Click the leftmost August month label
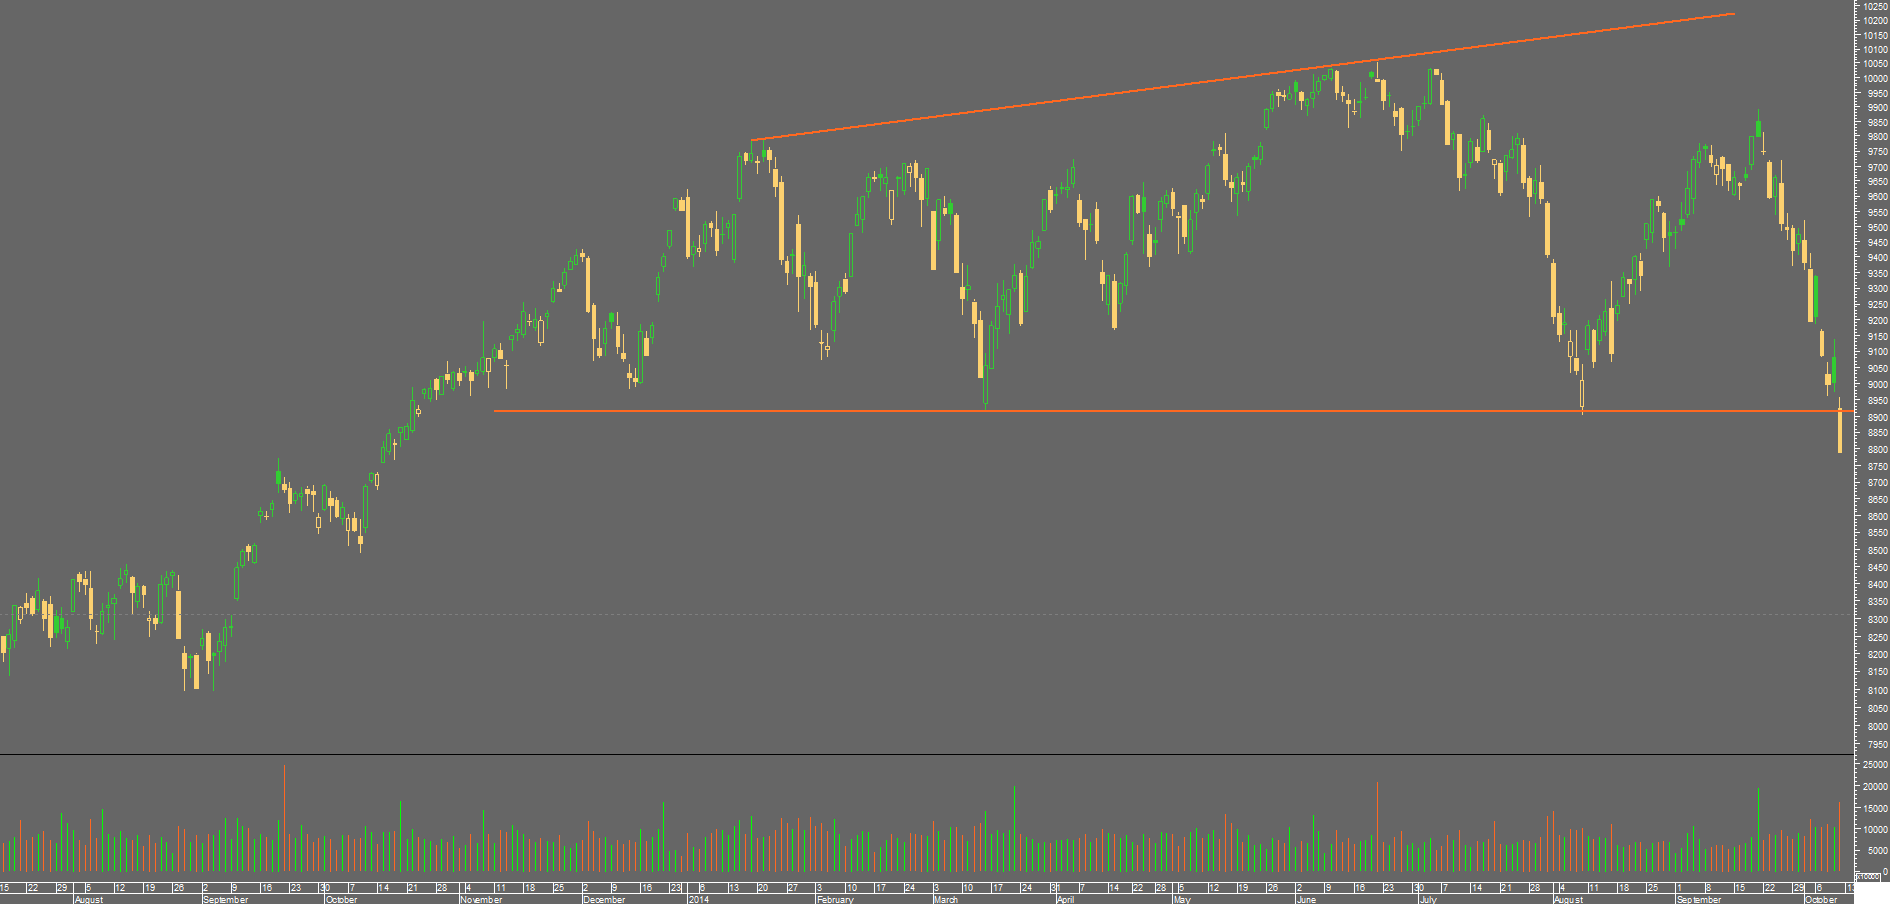This screenshot has width=1890, height=904. coord(89,899)
